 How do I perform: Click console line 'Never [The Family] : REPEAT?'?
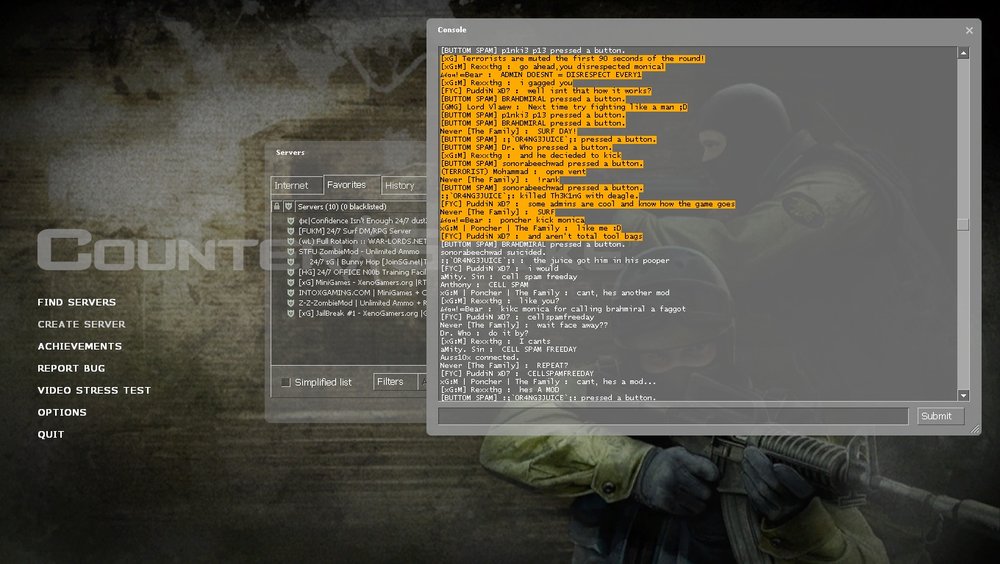504,366
